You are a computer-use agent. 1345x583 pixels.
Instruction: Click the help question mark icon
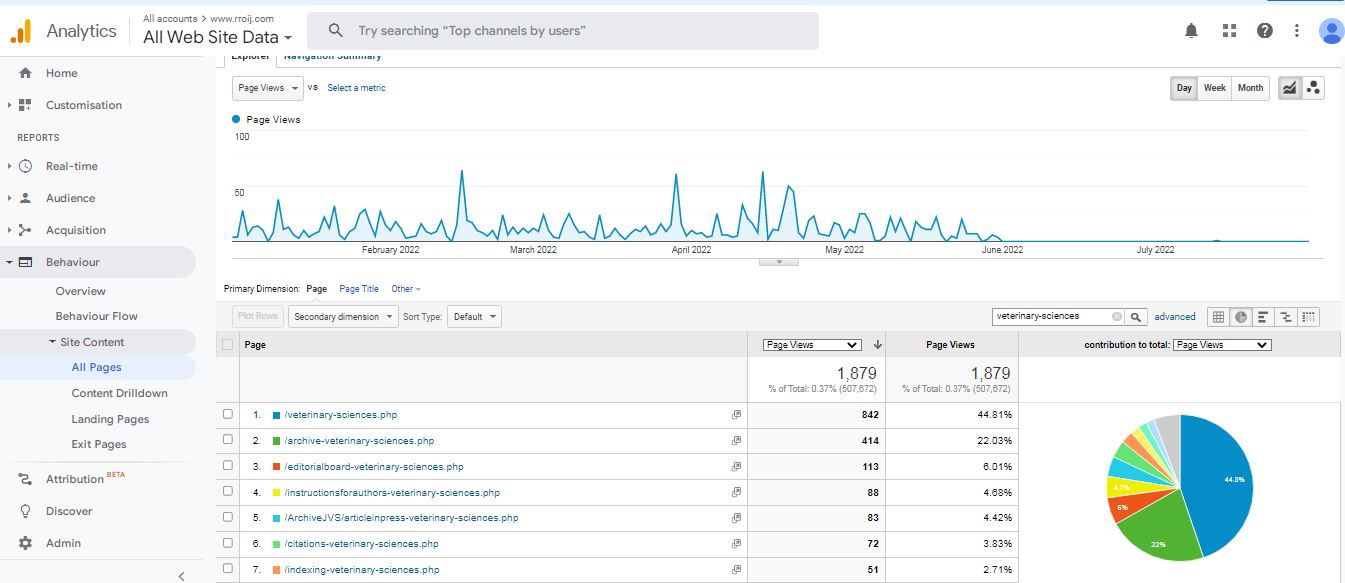click(x=1265, y=31)
